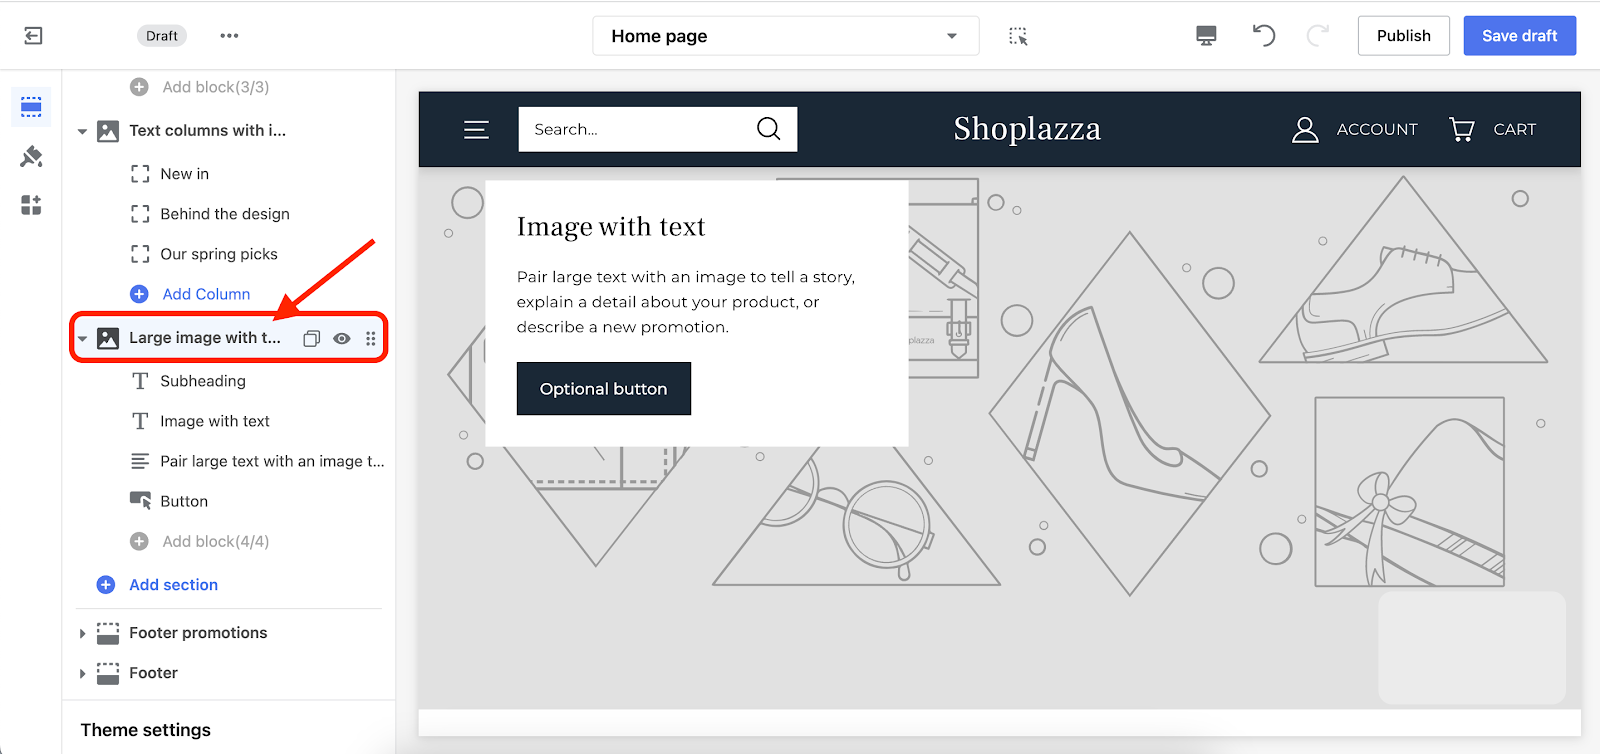Click the account person icon
This screenshot has height=754, width=1600.
pos(1305,129)
